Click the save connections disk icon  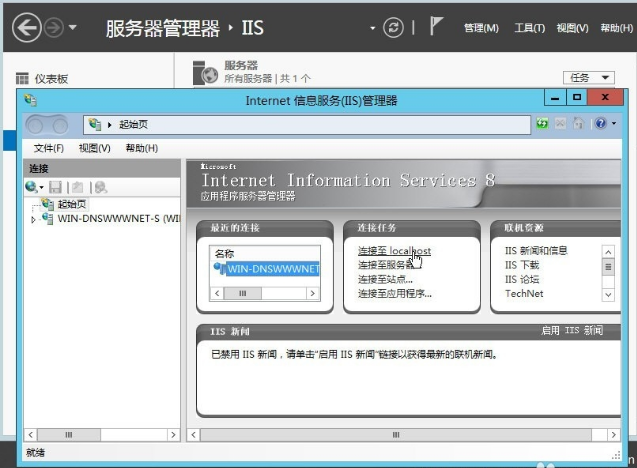click(x=55, y=187)
